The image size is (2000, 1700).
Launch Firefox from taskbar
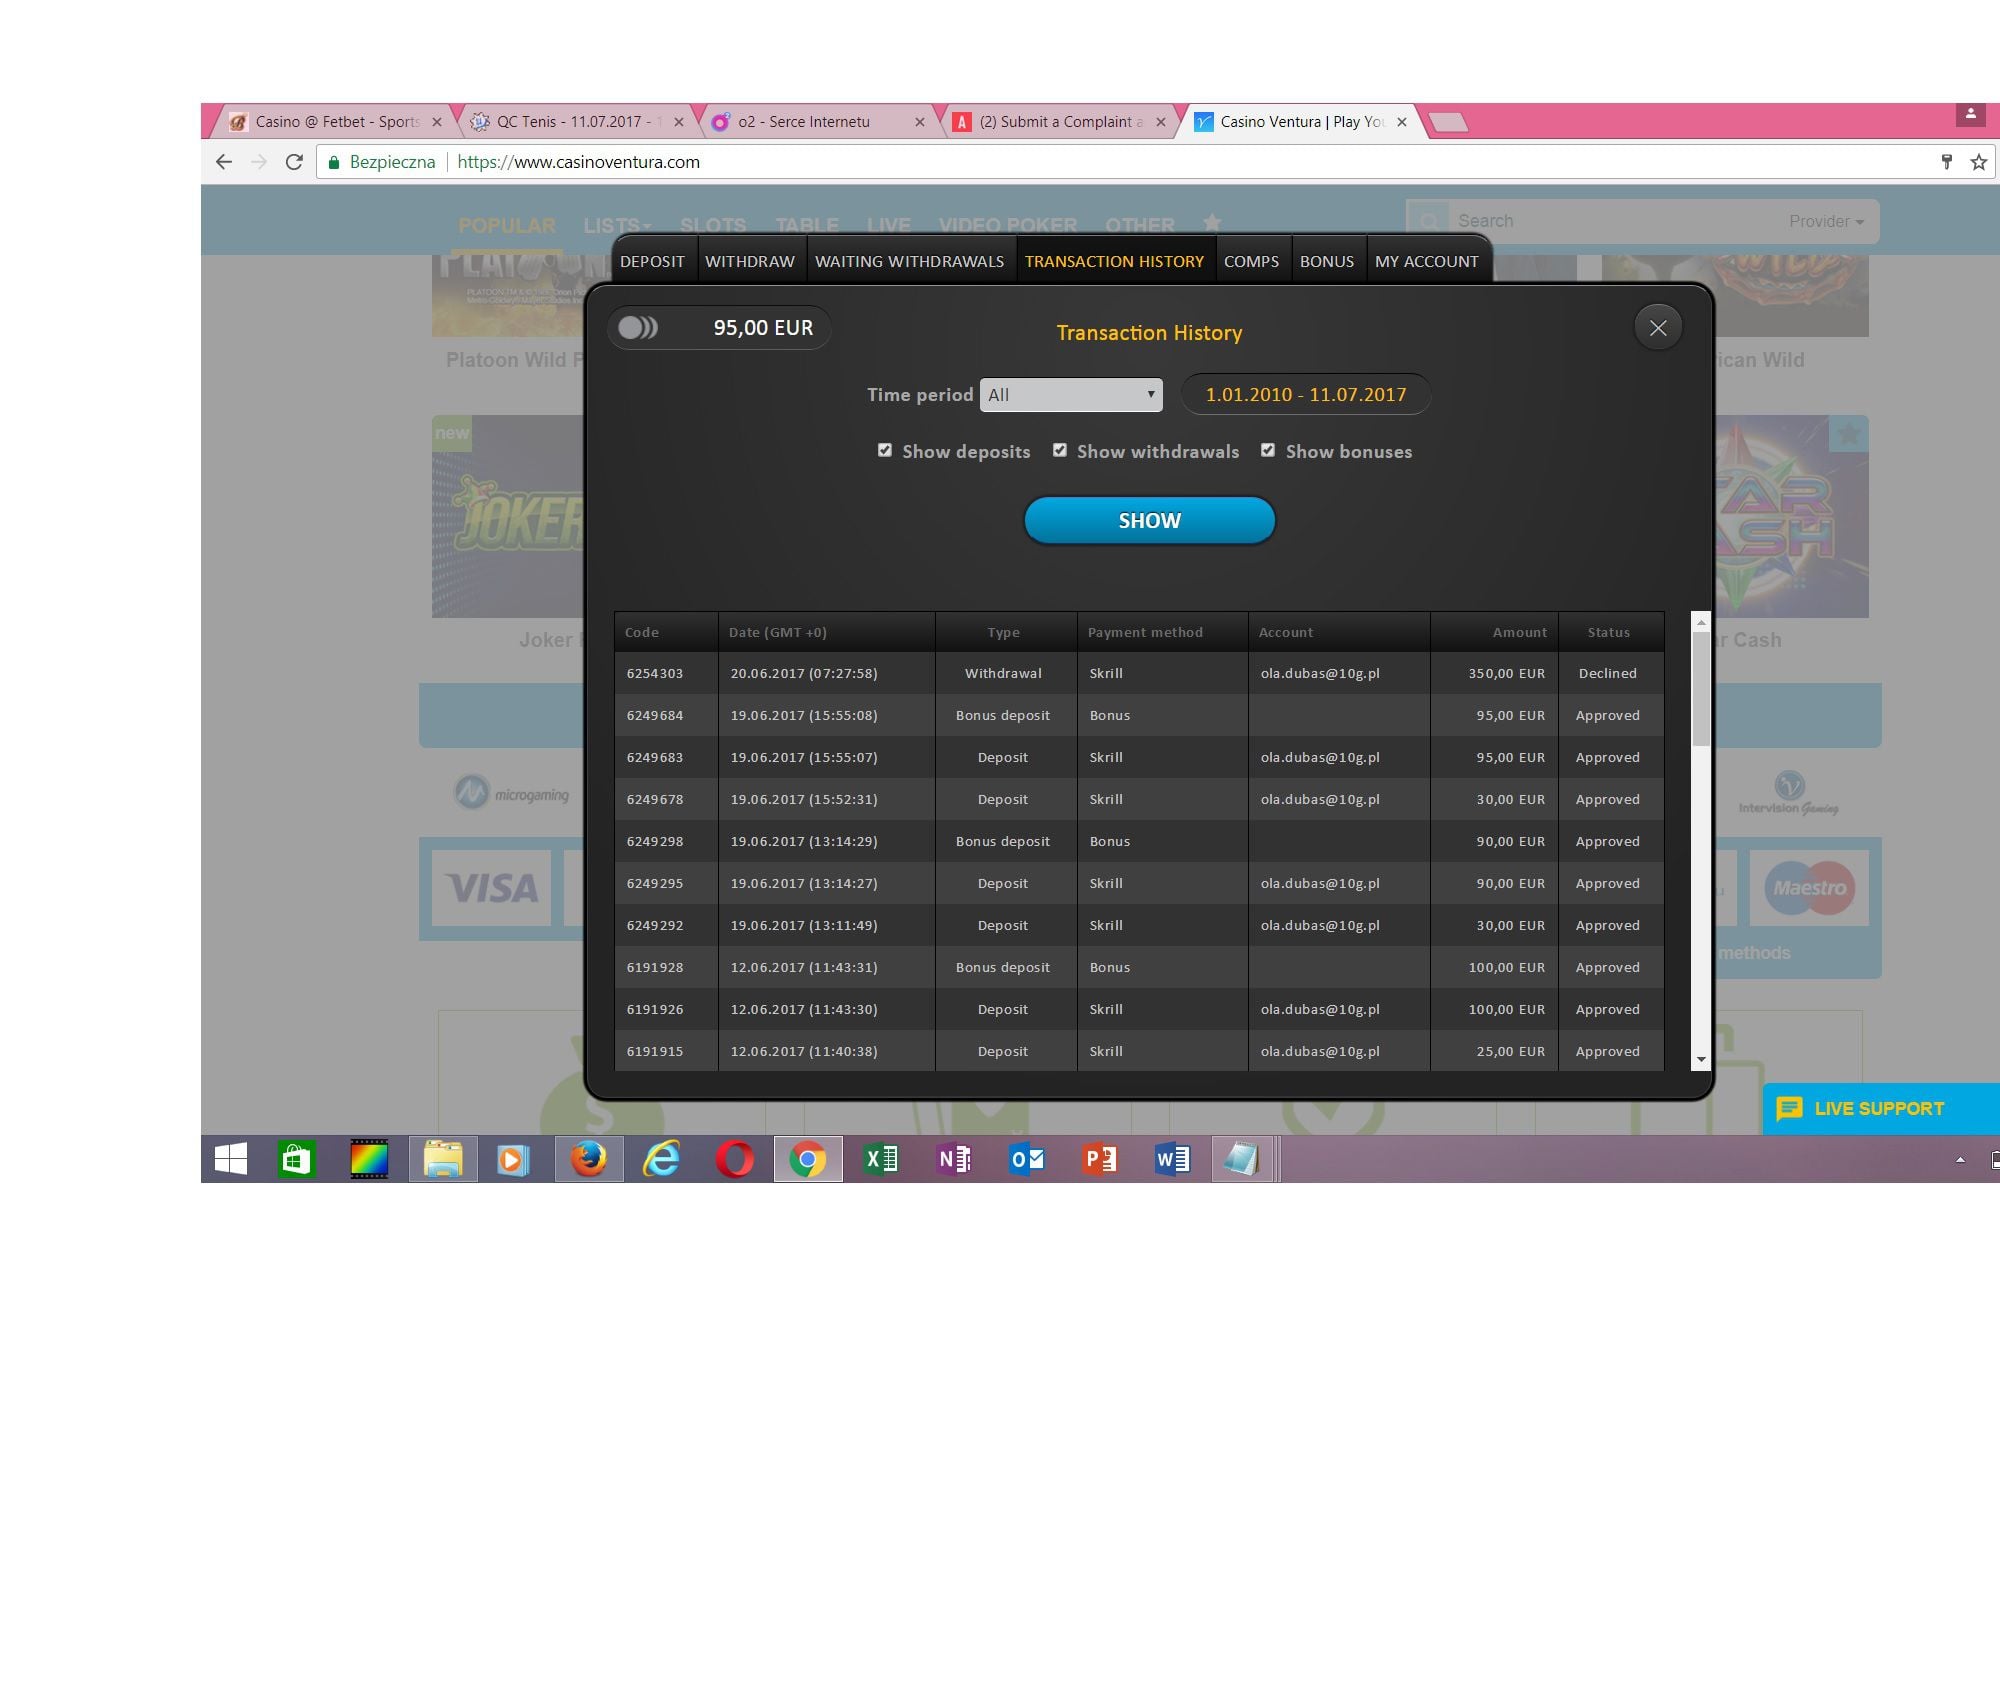589,1159
